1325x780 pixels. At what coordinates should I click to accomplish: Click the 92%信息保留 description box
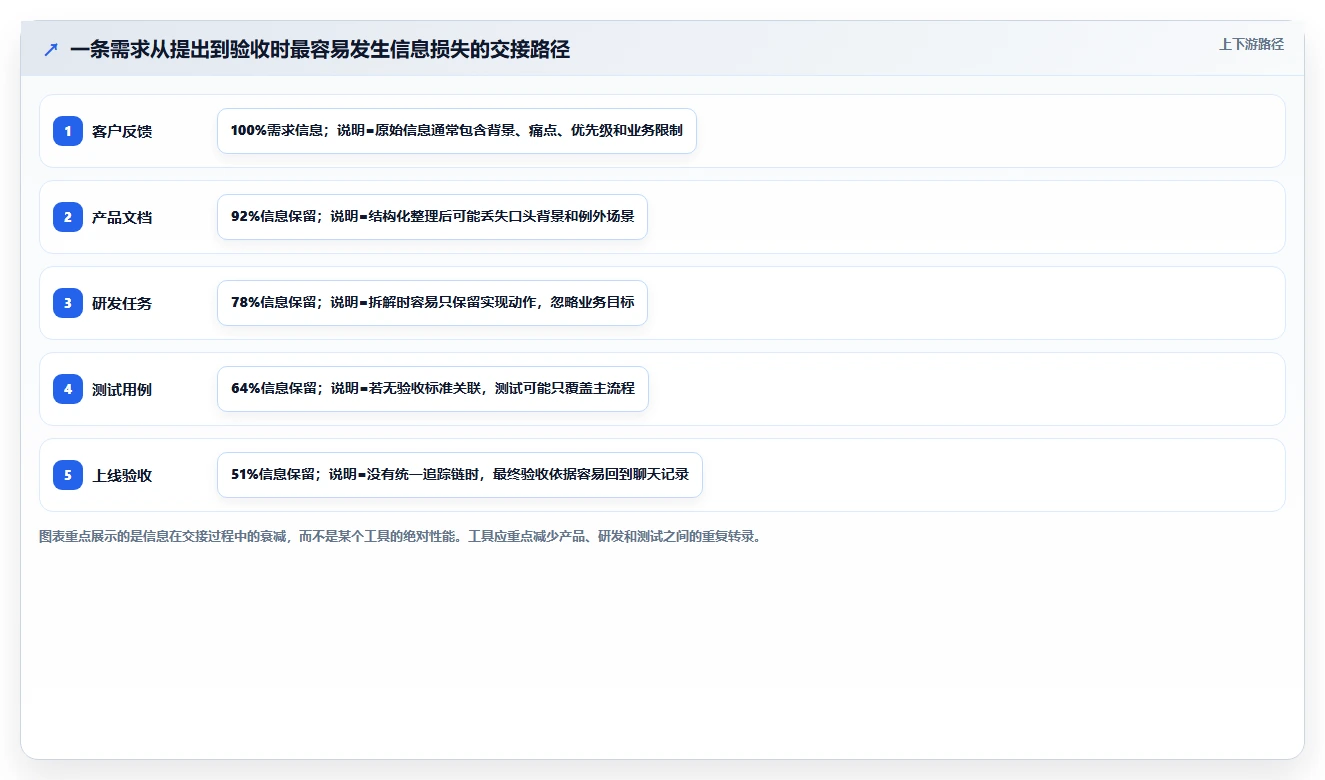pos(433,217)
